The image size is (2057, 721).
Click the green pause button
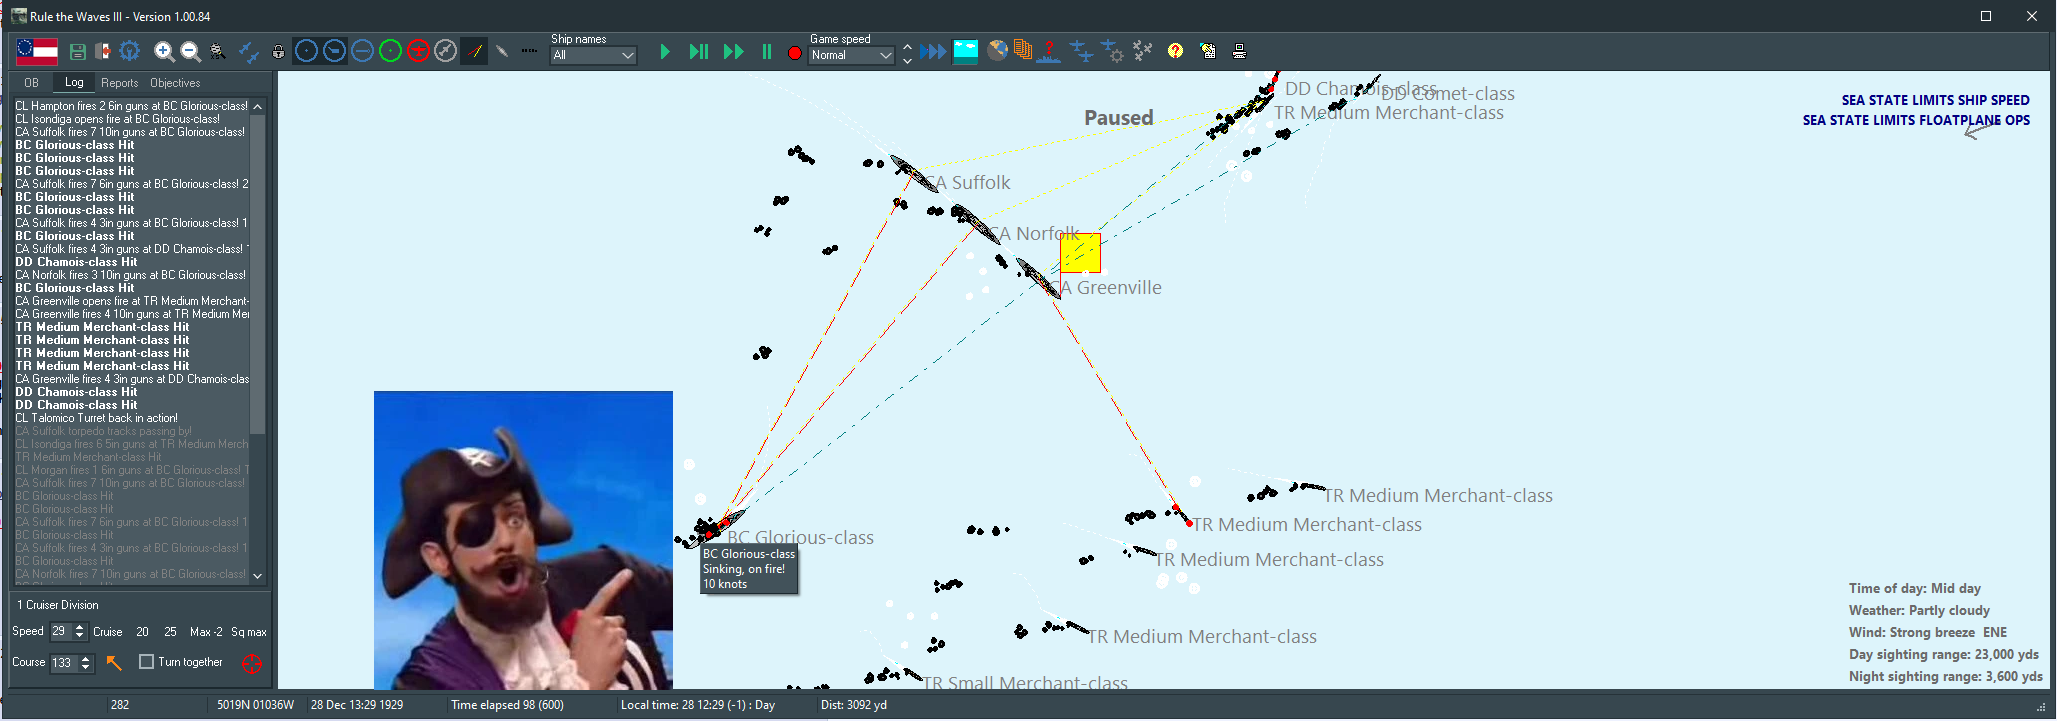click(767, 52)
